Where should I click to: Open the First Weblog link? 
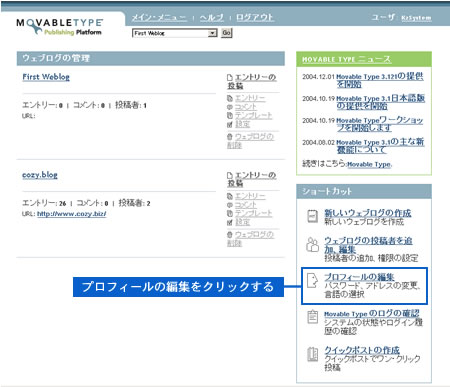coord(46,77)
